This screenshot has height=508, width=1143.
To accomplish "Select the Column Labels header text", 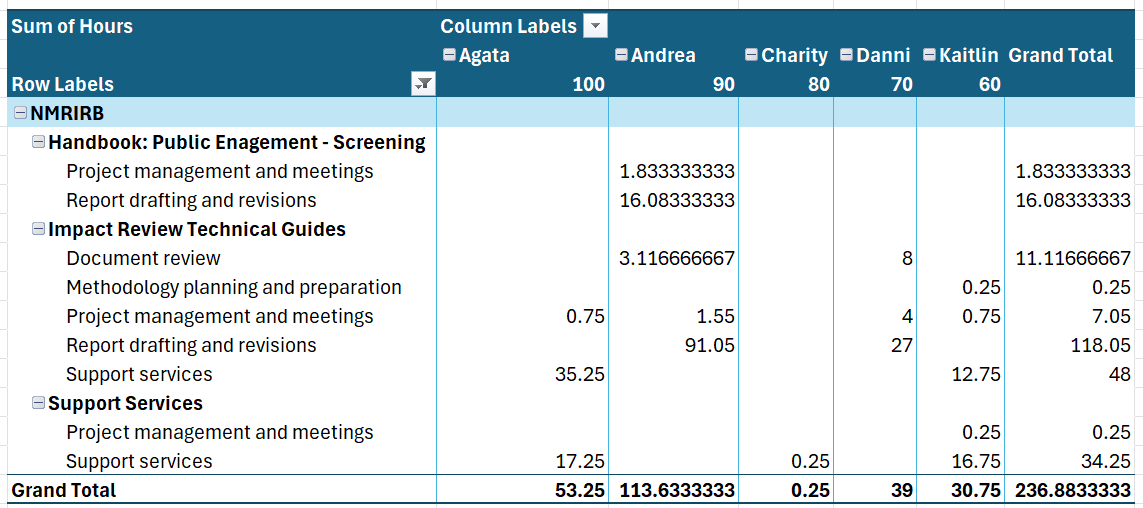I will [509, 27].
